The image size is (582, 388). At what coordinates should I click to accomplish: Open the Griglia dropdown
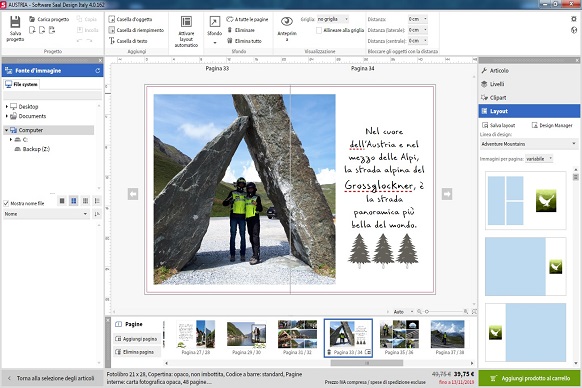pyautogui.click(x=333, y=19)
